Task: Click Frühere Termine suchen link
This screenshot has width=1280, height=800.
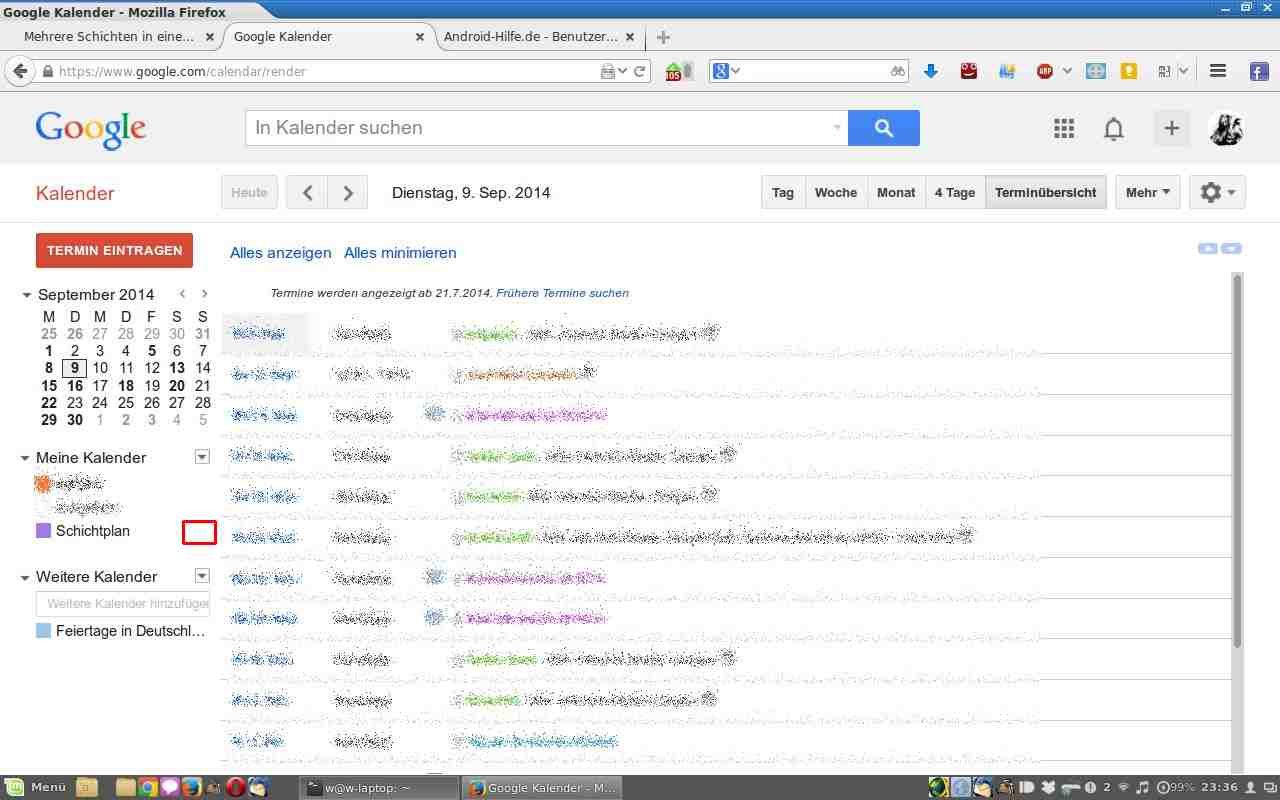Action: [x=562, y=293]
